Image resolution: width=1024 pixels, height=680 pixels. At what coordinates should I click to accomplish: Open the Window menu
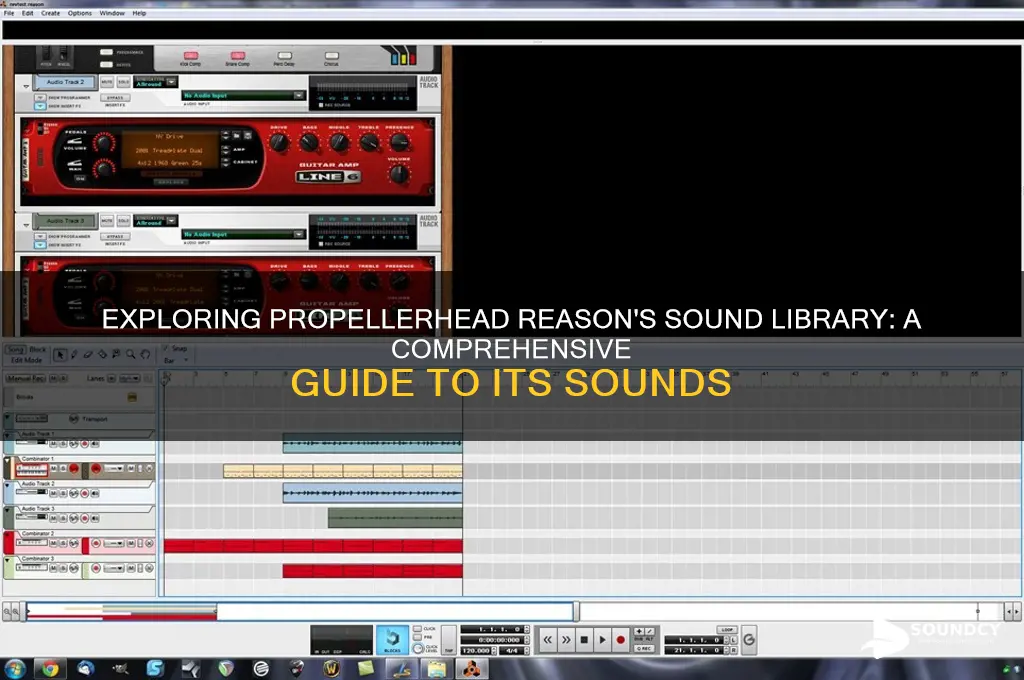pyautogui.click(x=112, y=13)
